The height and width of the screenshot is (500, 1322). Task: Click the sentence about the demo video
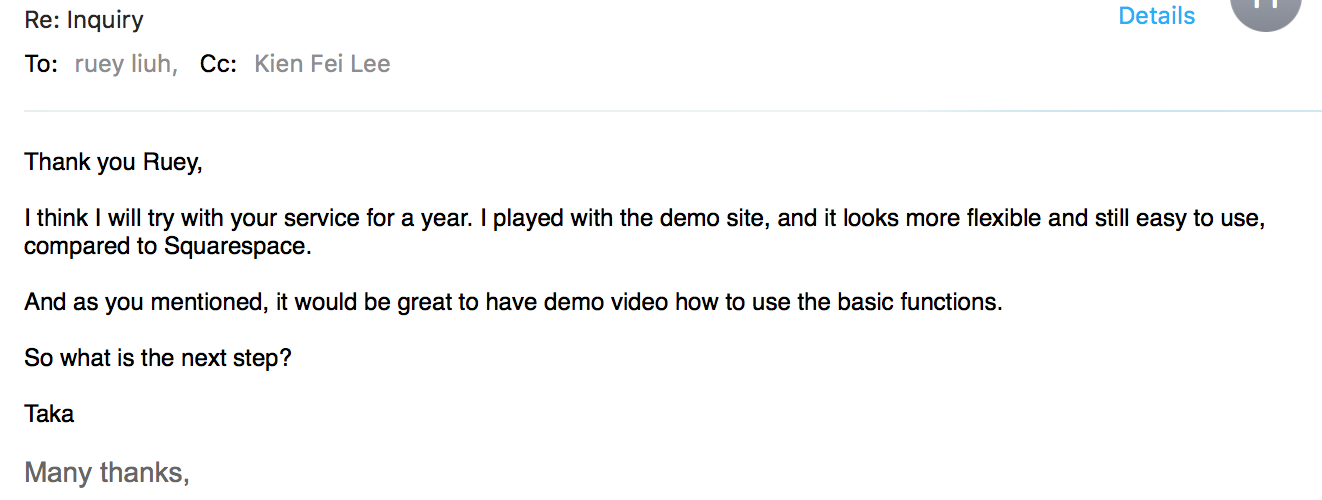point(513,302)
